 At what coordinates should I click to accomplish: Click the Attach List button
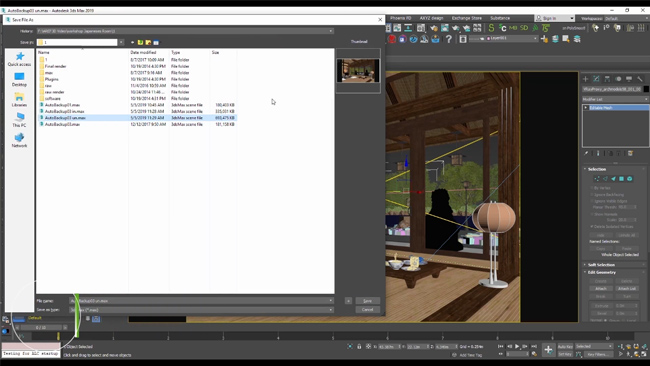[x=627, y=288]
